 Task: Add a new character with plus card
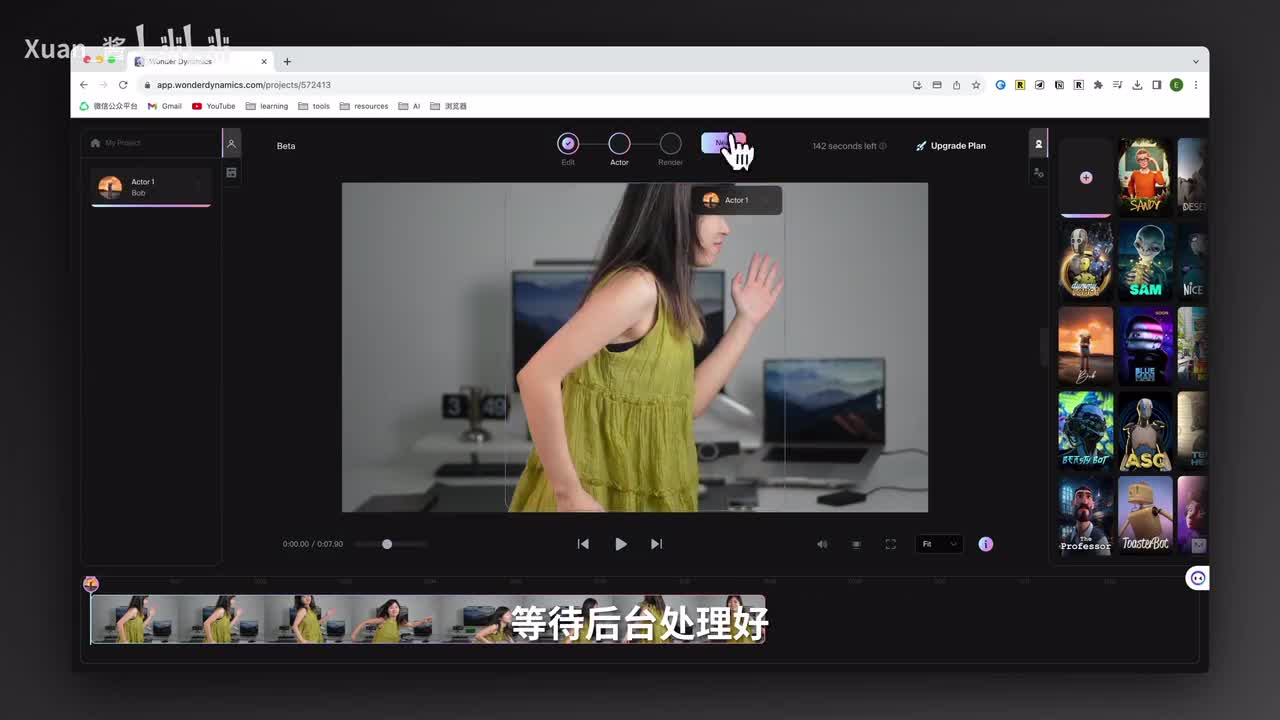point(1085,177)
